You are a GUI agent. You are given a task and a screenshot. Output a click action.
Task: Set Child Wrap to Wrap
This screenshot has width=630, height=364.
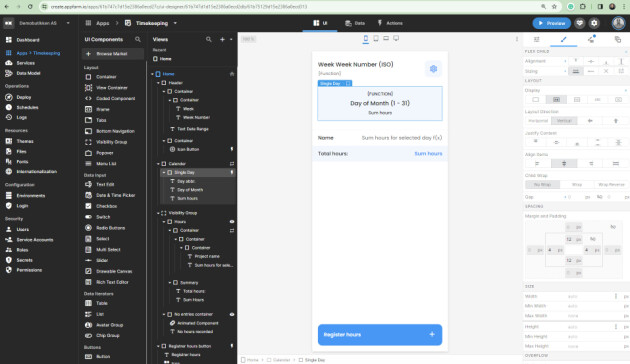pos(577,184)
